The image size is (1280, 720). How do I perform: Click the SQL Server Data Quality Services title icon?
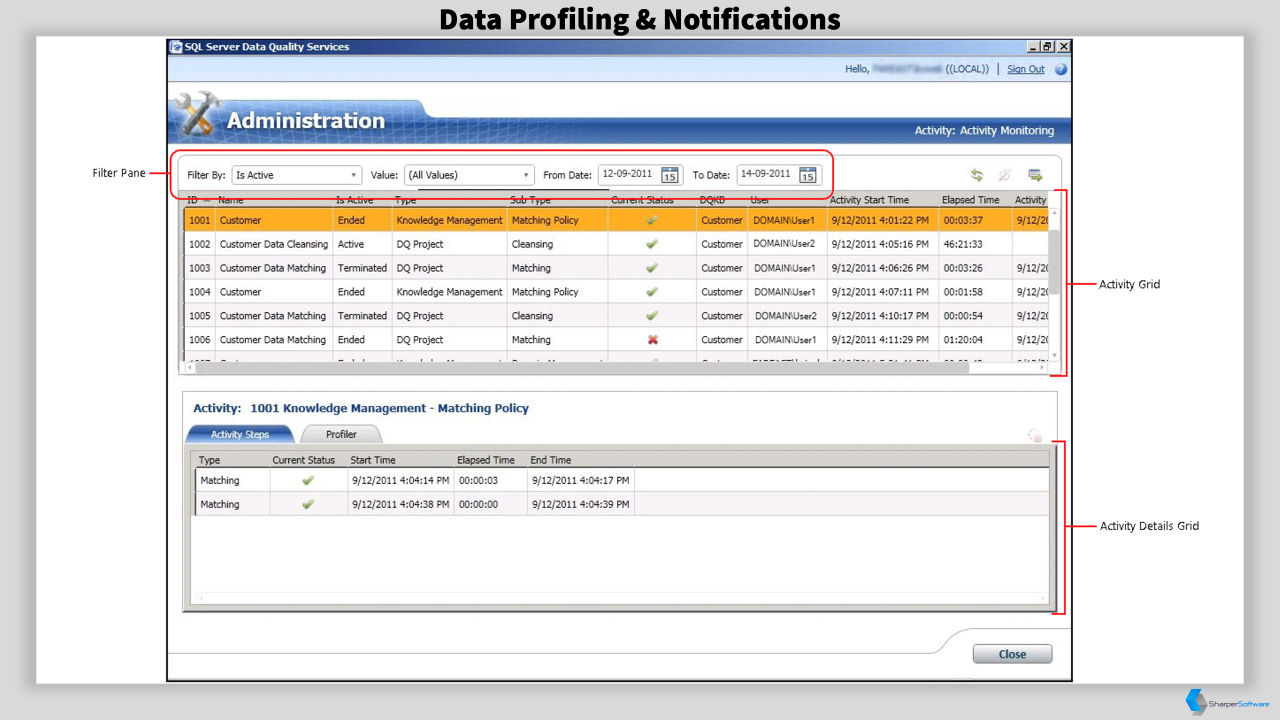click(x=176, y=46)
